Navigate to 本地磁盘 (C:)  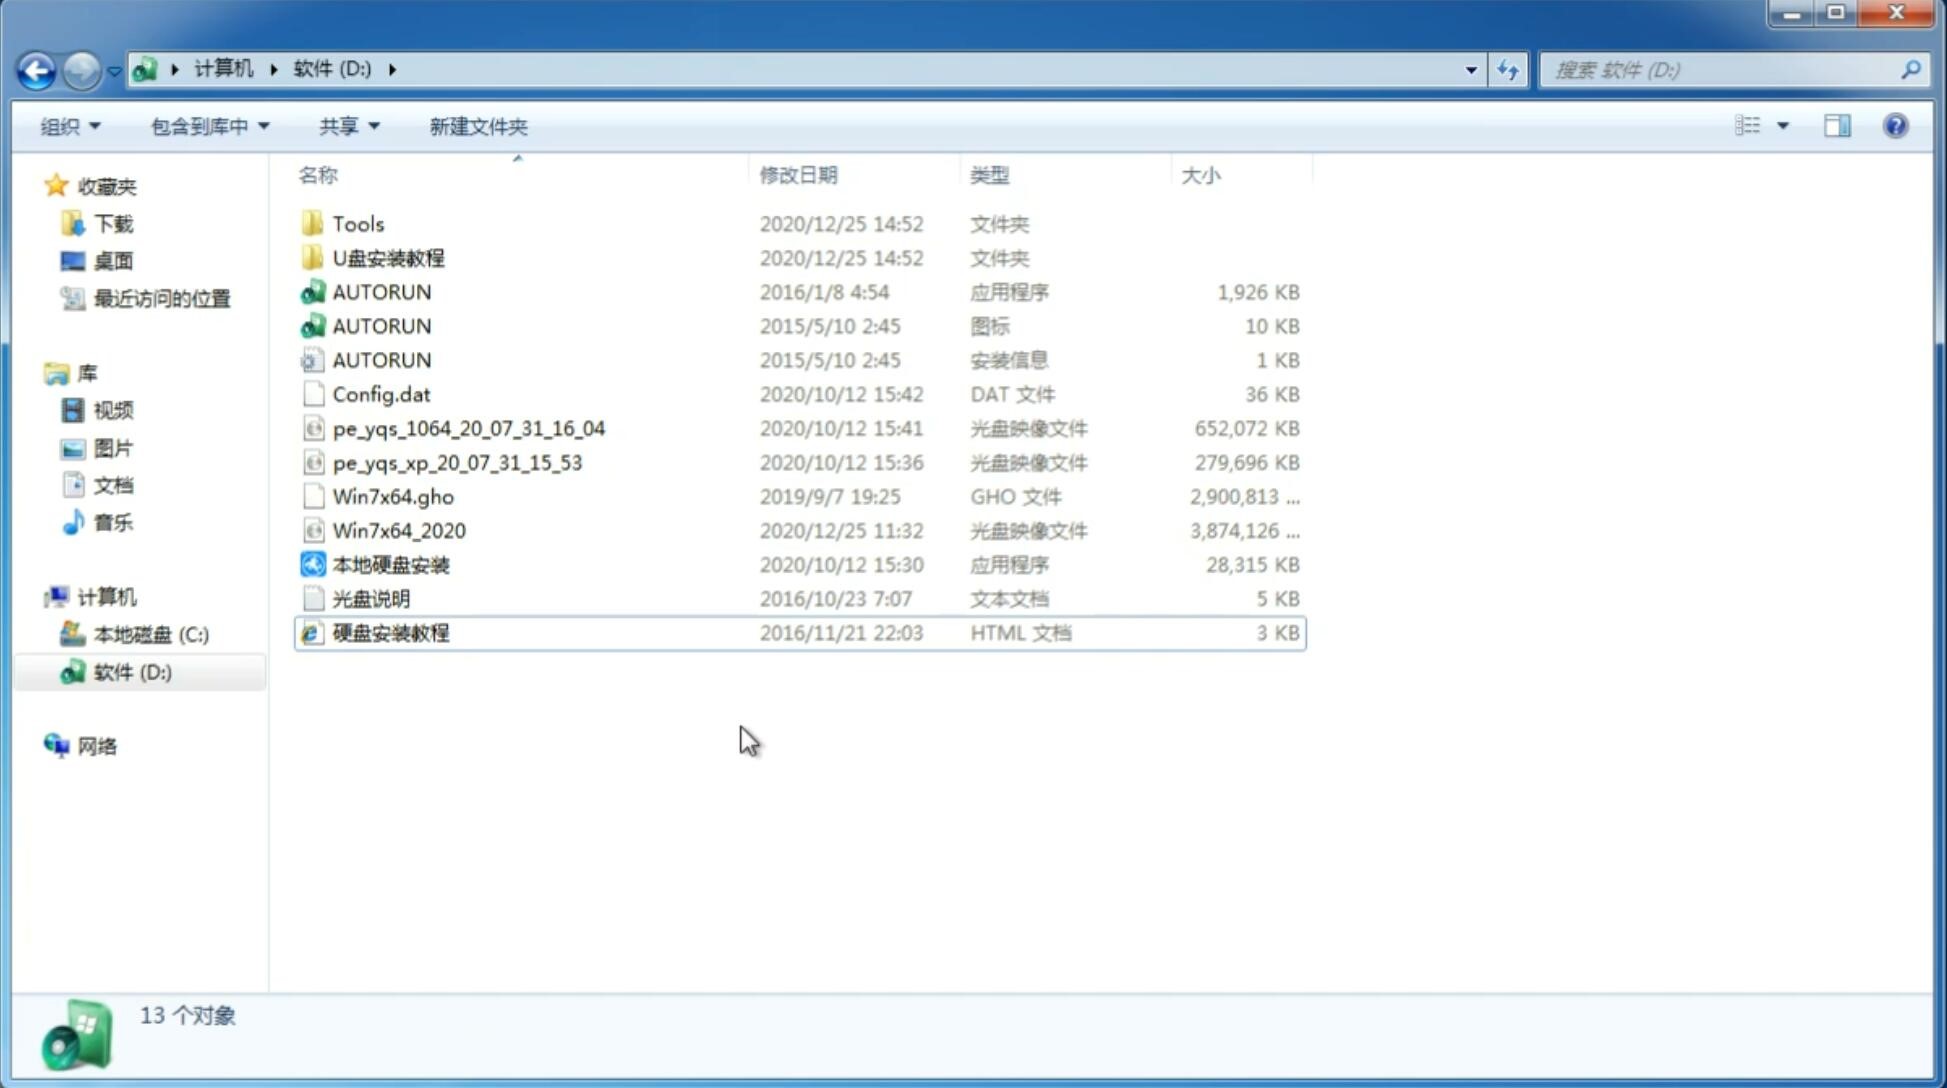[151, 634]
